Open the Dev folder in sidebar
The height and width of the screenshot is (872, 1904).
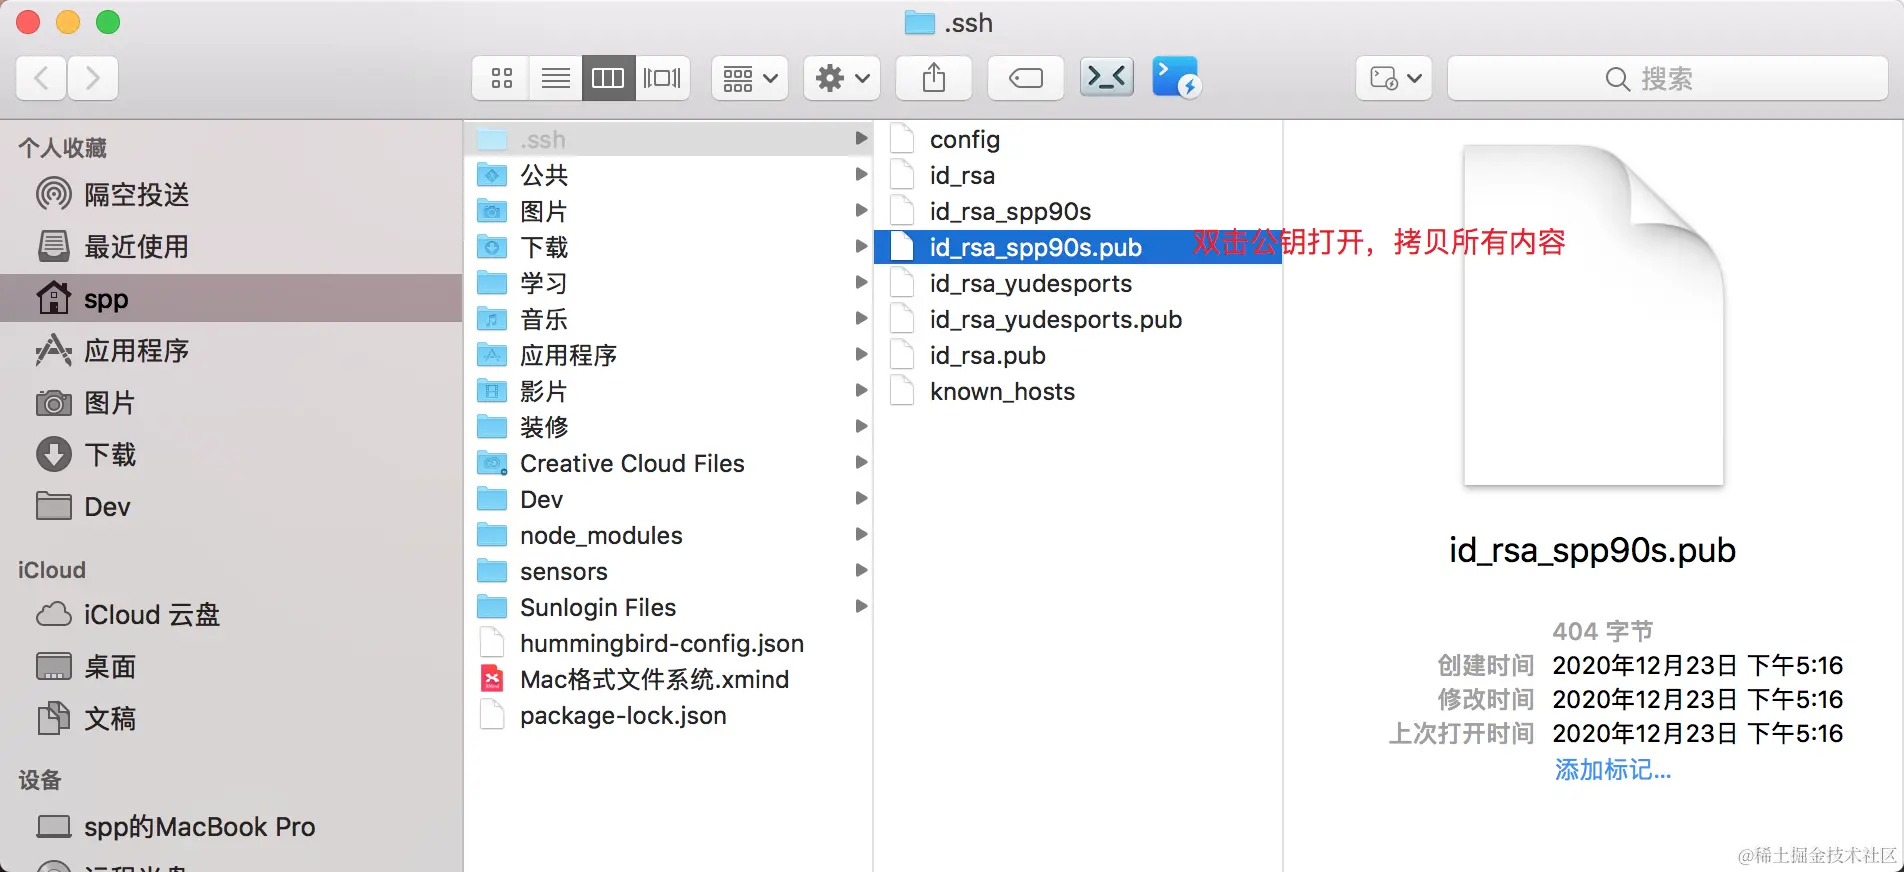[231, 506]
